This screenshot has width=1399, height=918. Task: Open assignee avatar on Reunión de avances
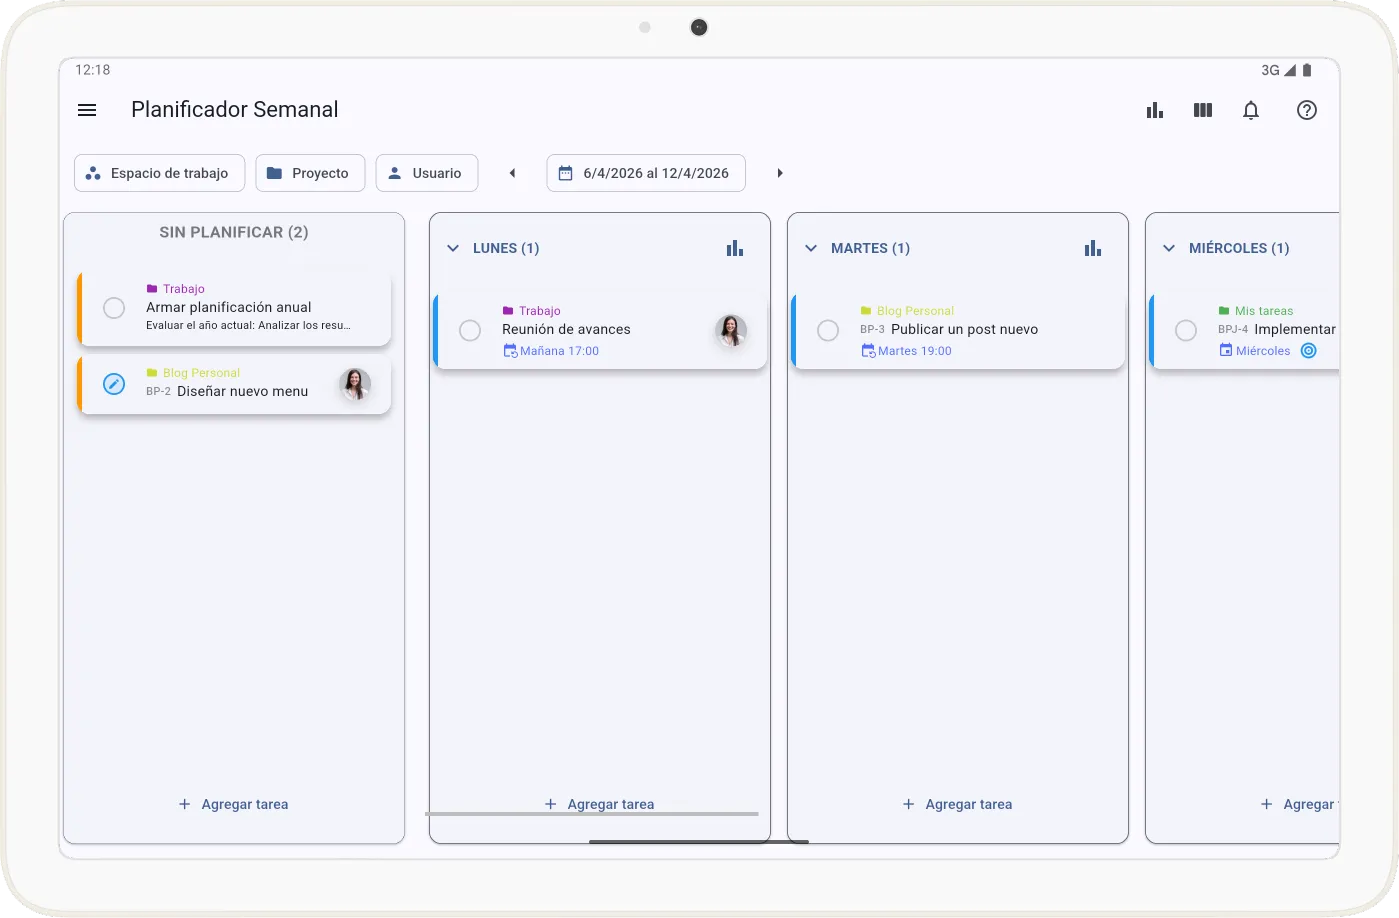coord(731,330)
